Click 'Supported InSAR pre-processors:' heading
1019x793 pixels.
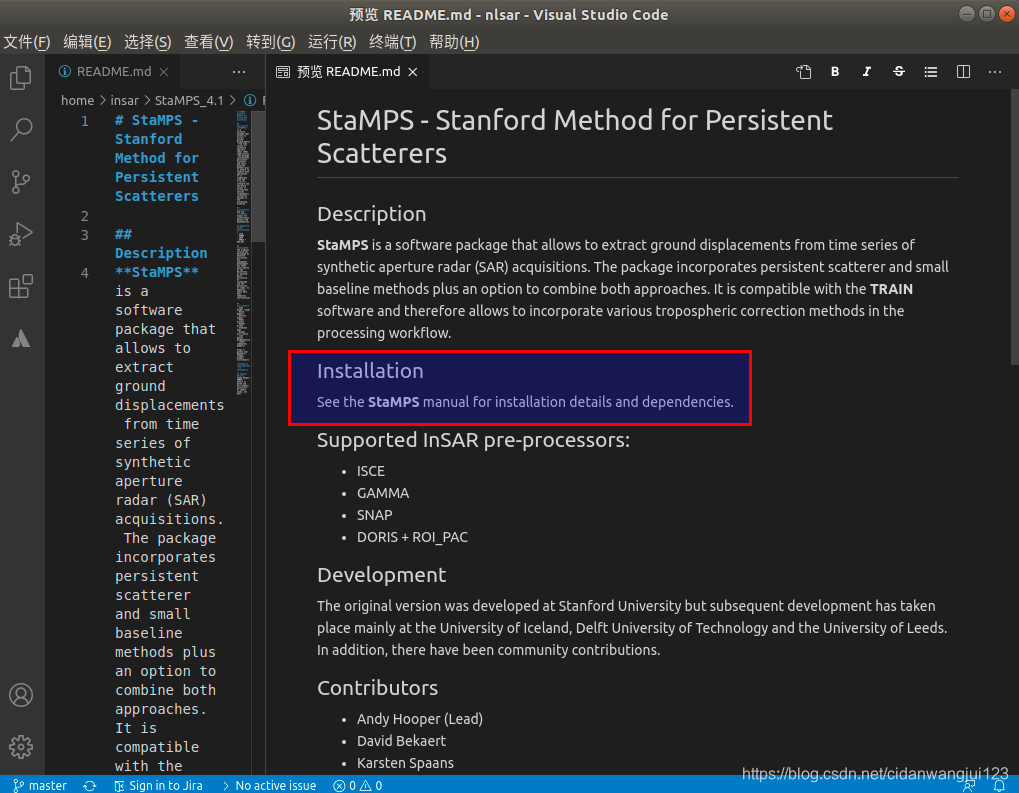tap(473, 440)
